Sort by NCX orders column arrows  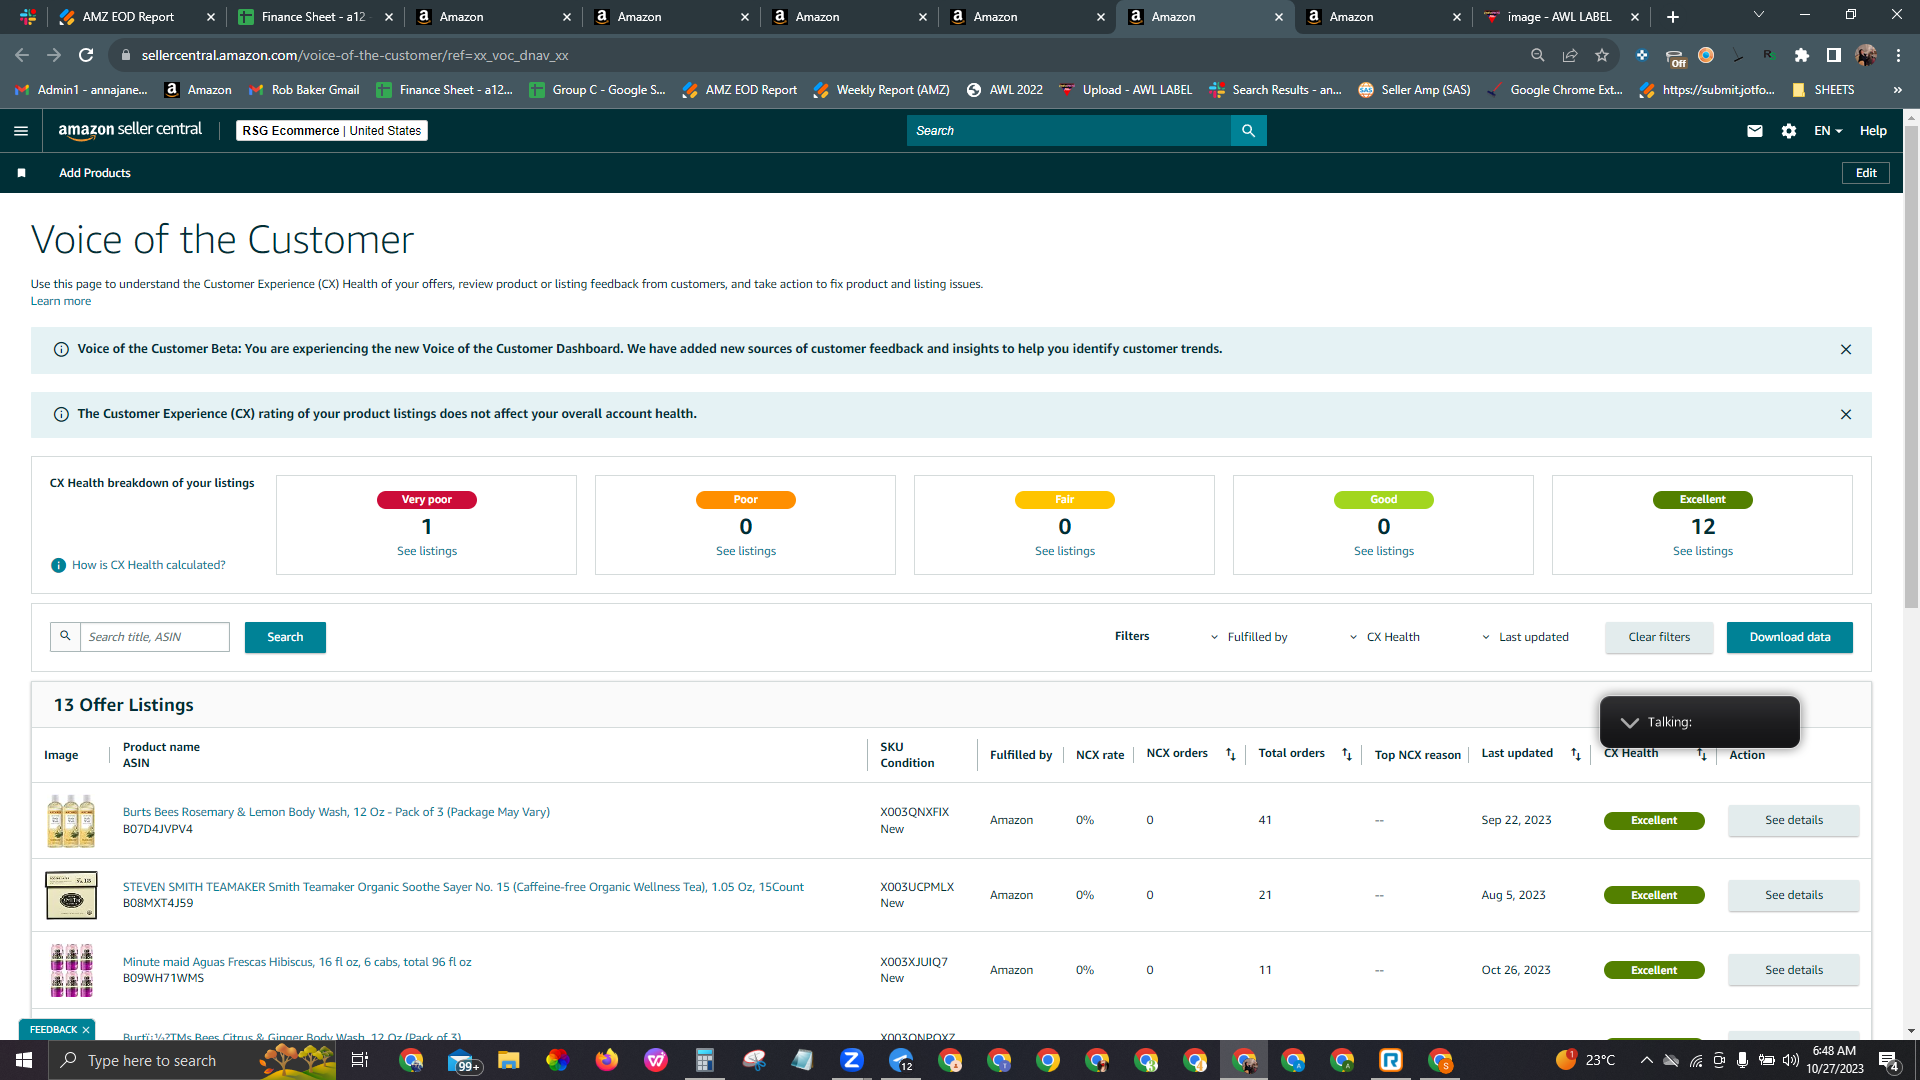1231,755
